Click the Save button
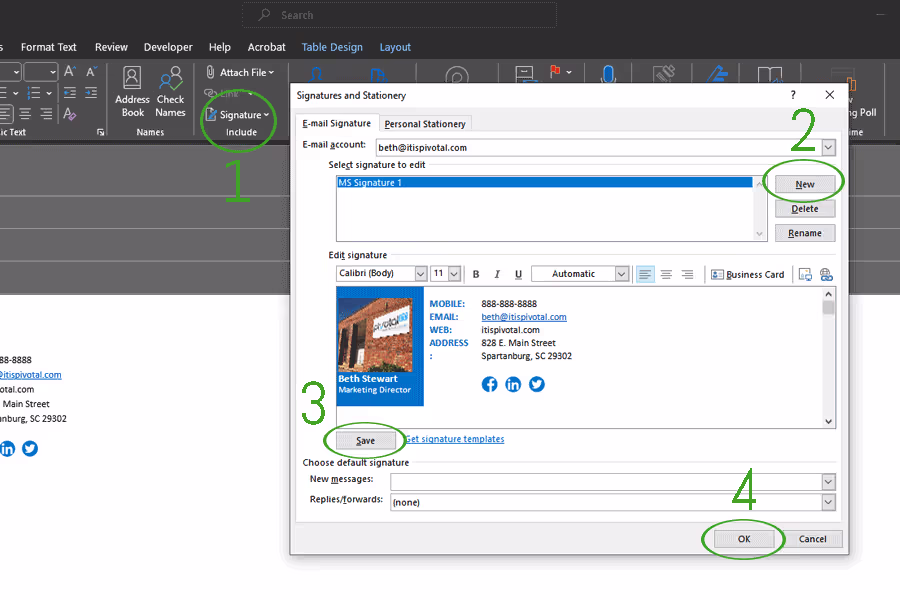 (x=366, y=440)
